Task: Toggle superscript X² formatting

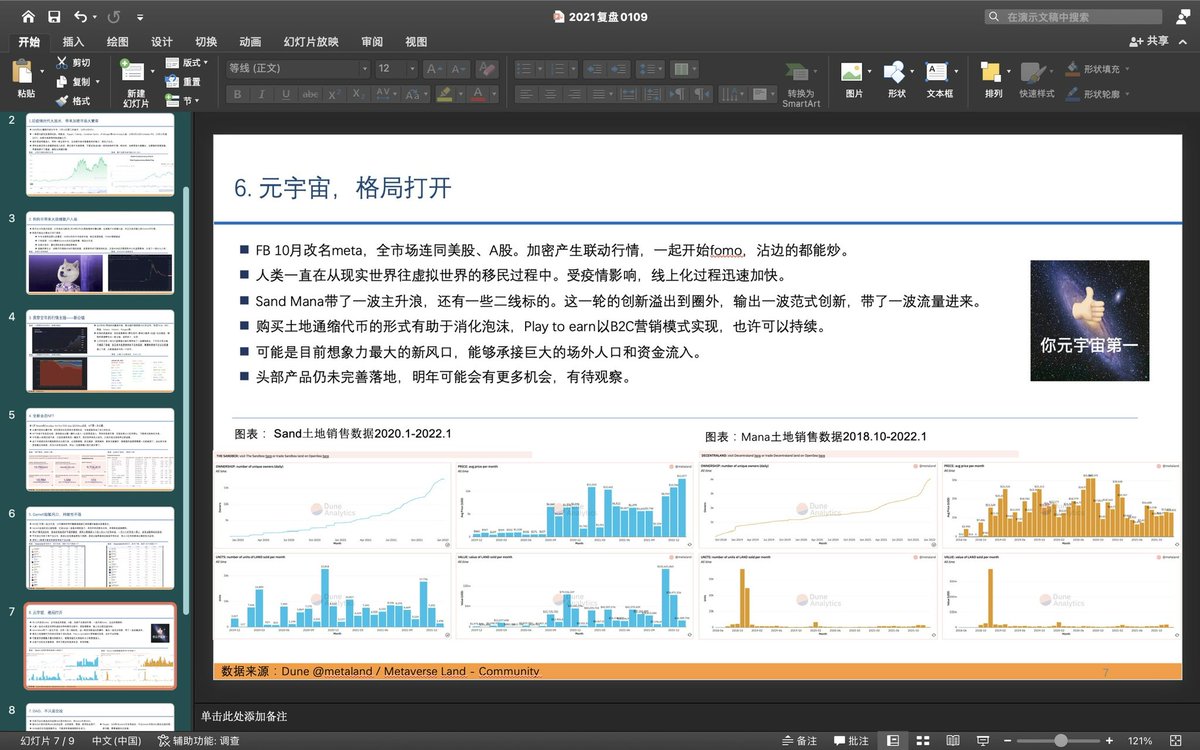Action: 336,95
